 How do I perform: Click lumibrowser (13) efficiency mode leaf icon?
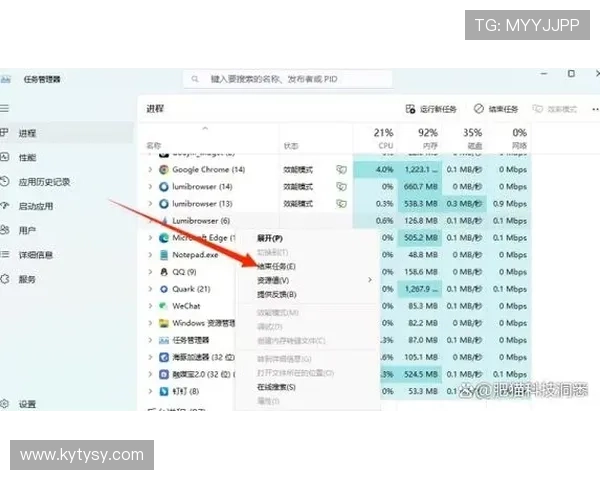tap(341, 204)
